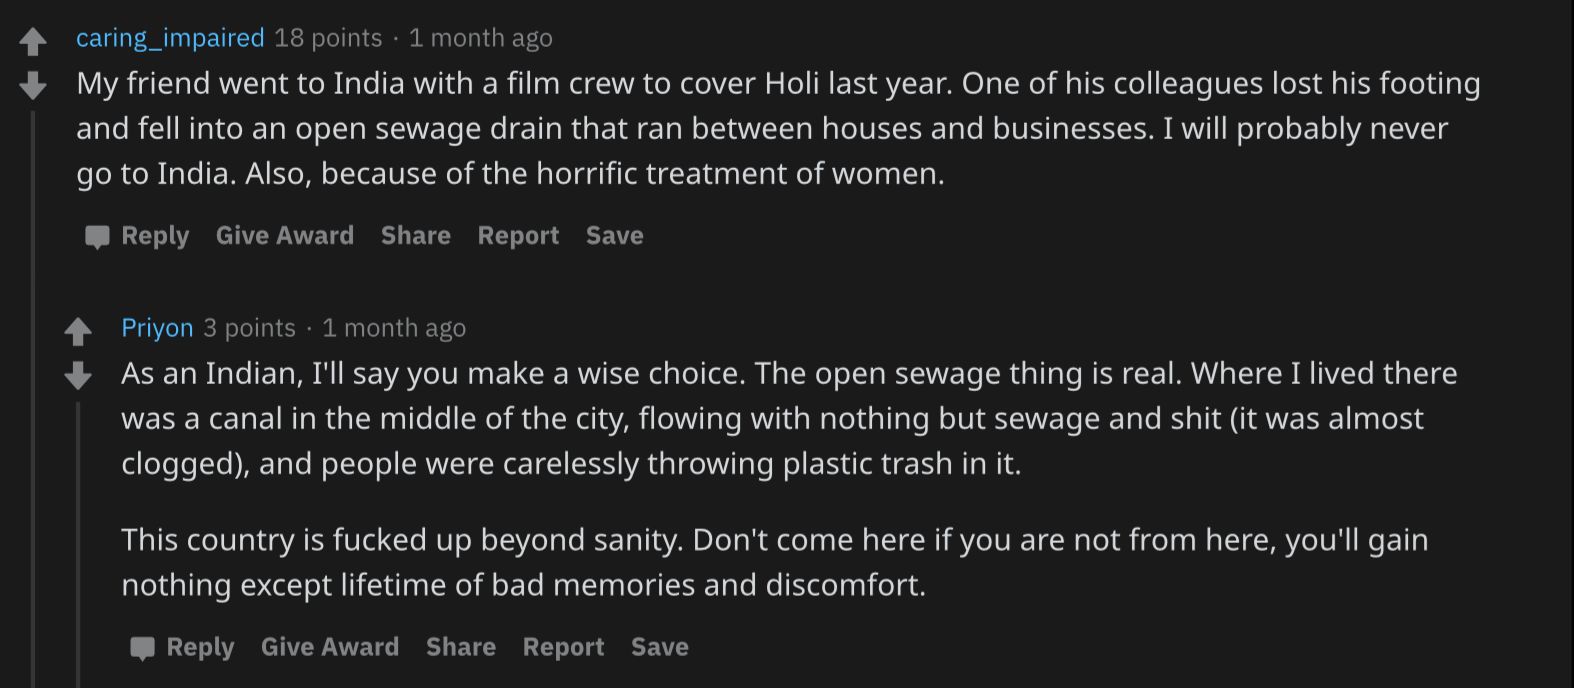
Task: Share Priyon's comment
Action: click(461, 647)
